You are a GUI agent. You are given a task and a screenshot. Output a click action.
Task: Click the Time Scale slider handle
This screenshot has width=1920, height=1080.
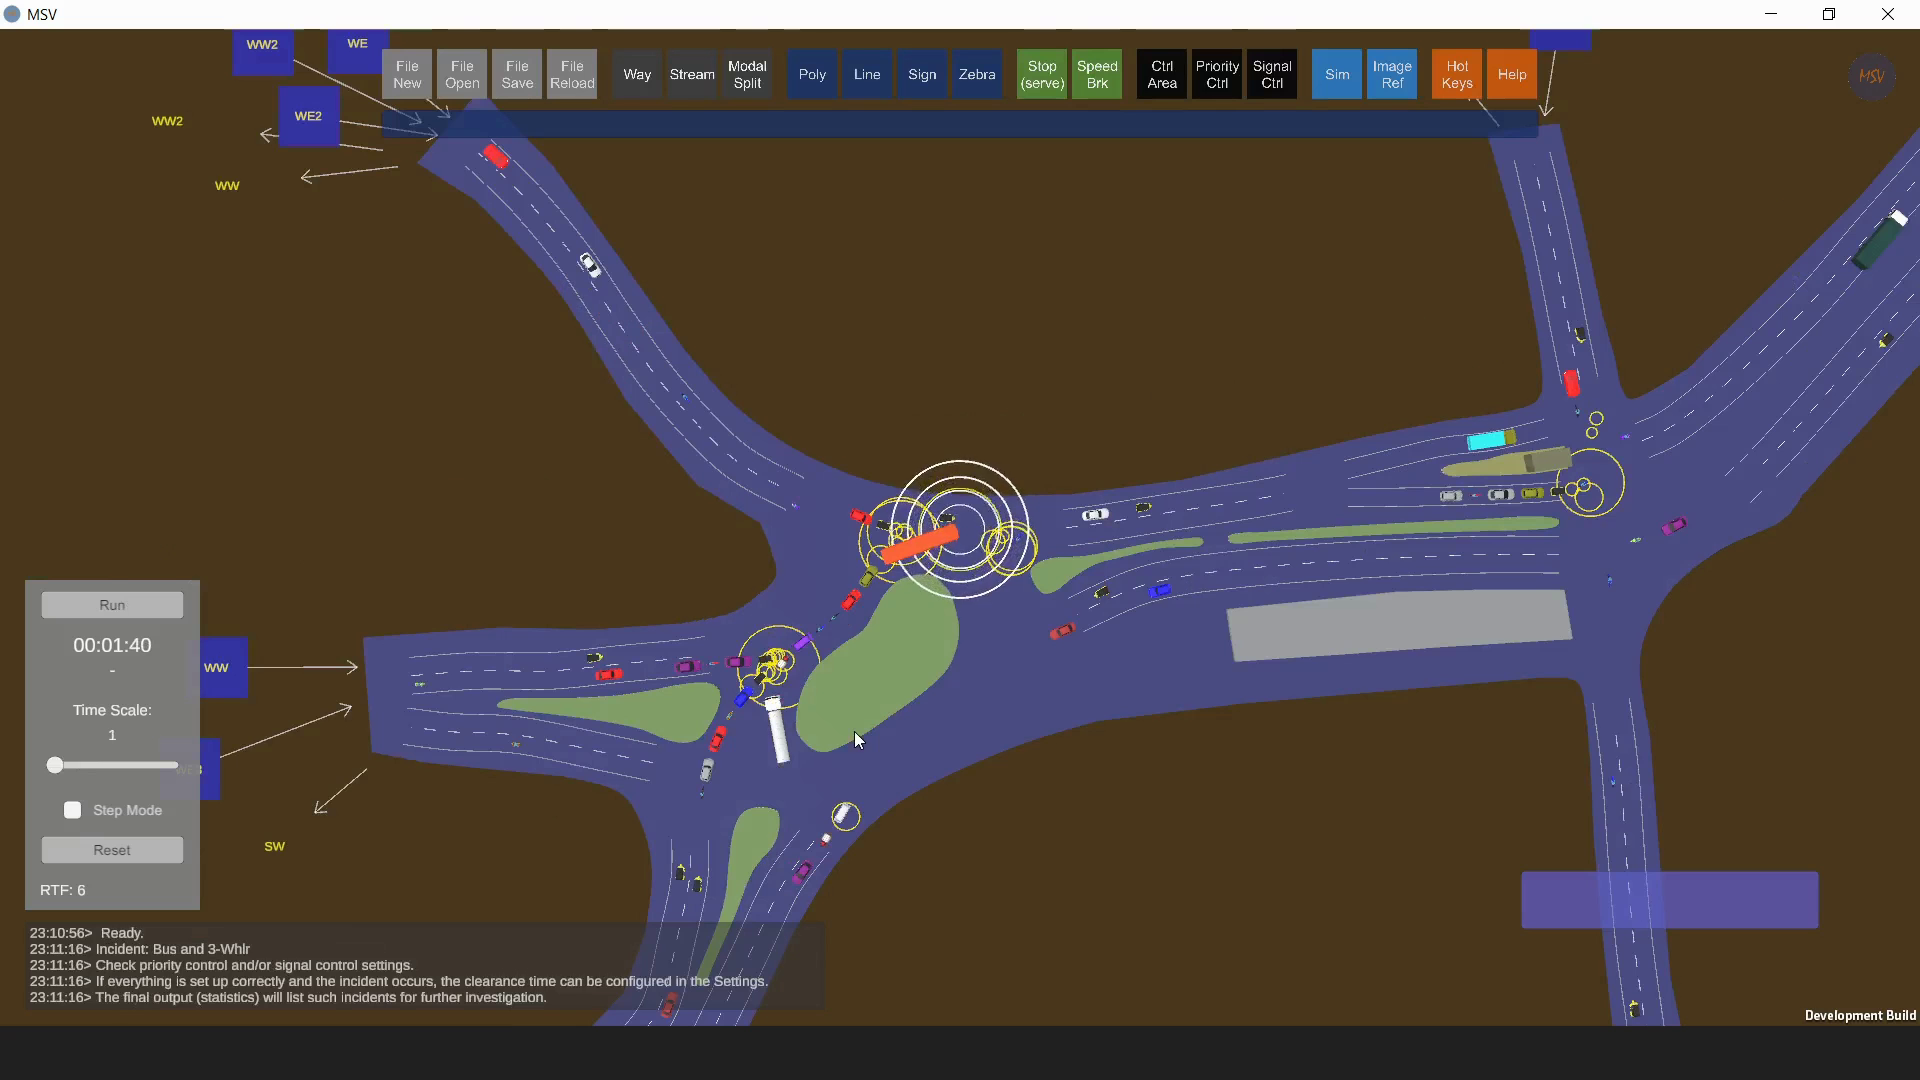[55, 765]
